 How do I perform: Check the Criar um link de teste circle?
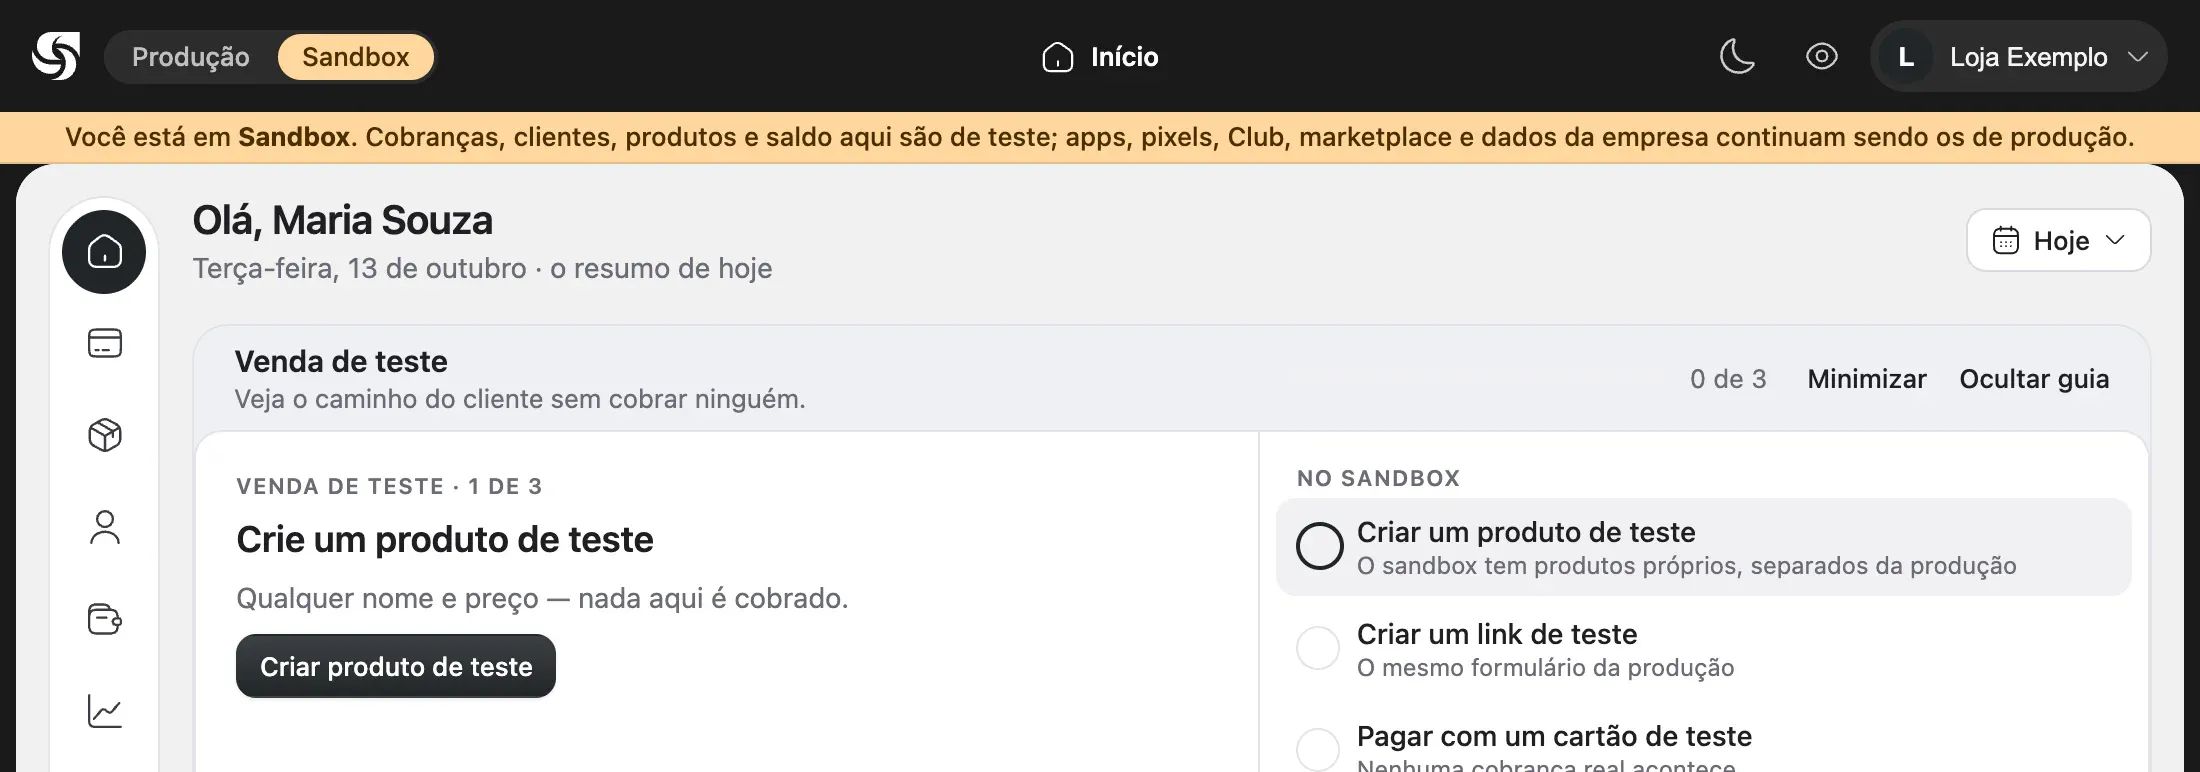[1318, 648]
